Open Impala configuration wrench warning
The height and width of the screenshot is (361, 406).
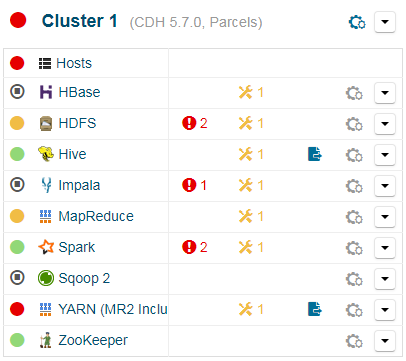(246, 185)
